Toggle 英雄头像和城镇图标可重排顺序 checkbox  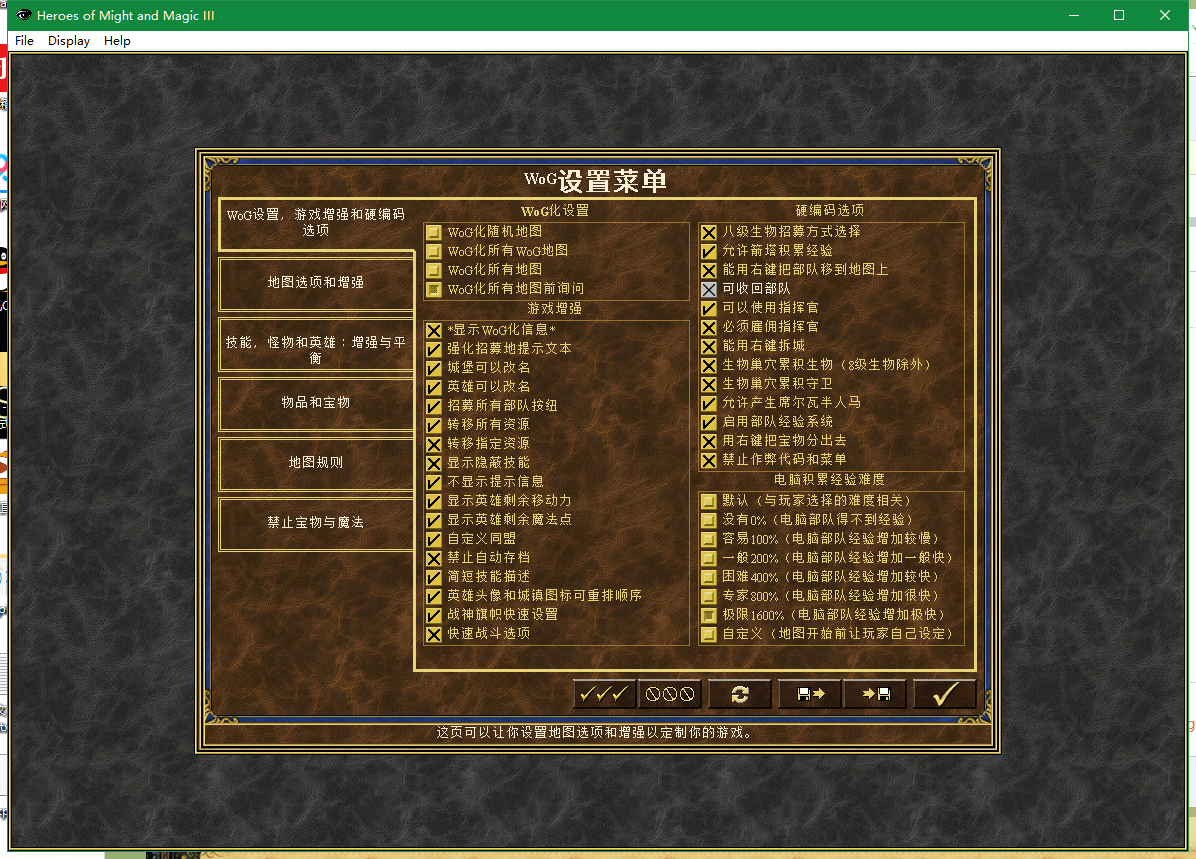point(434,596)
